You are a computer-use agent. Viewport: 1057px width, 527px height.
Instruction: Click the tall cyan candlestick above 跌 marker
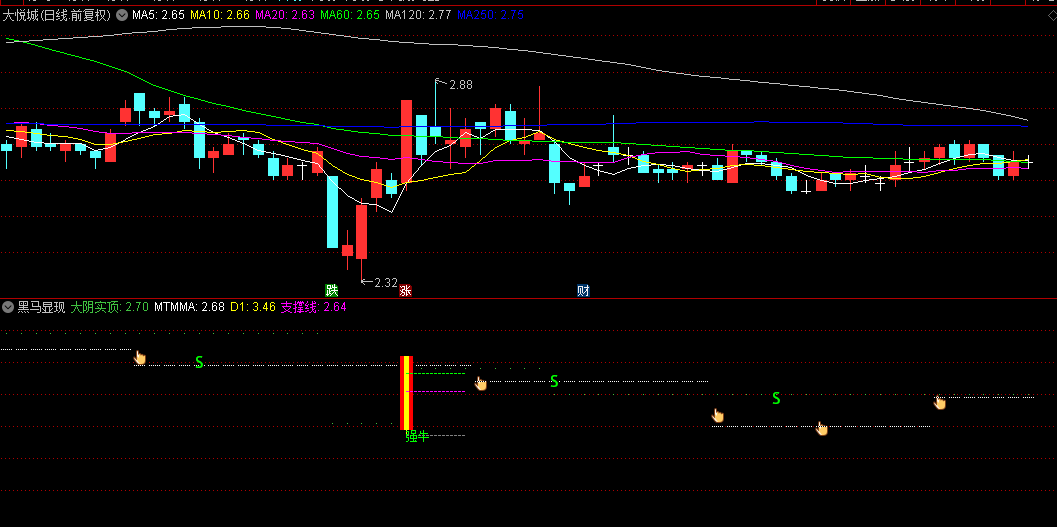(332, 212)
